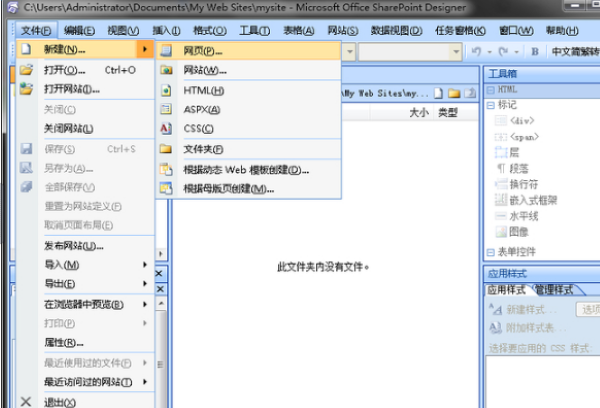Viewport: 600px width, 408px height.
Task: Open the font size dropdown arrow in toolbar
Action: tap(456, 52)
